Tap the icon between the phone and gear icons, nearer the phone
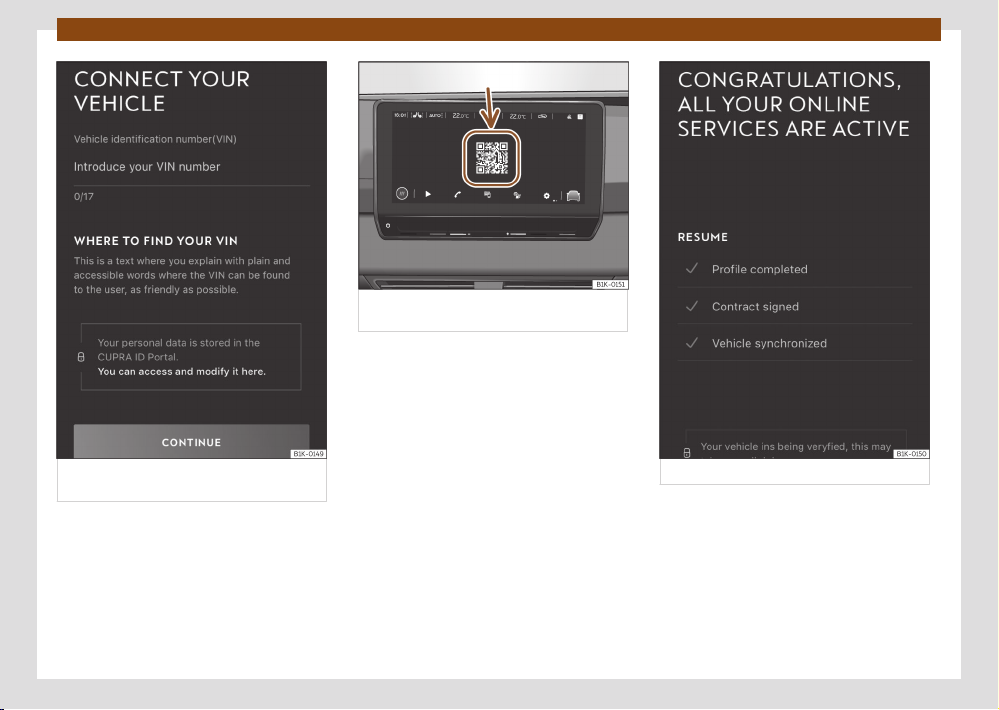999x710 pixels. tap(487, 194)
